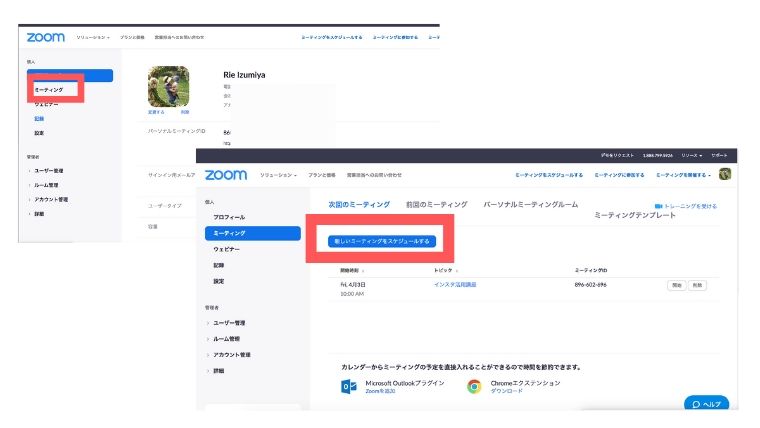Open the ヘルプ chat bubble button
760x428 pixels.
706,403
